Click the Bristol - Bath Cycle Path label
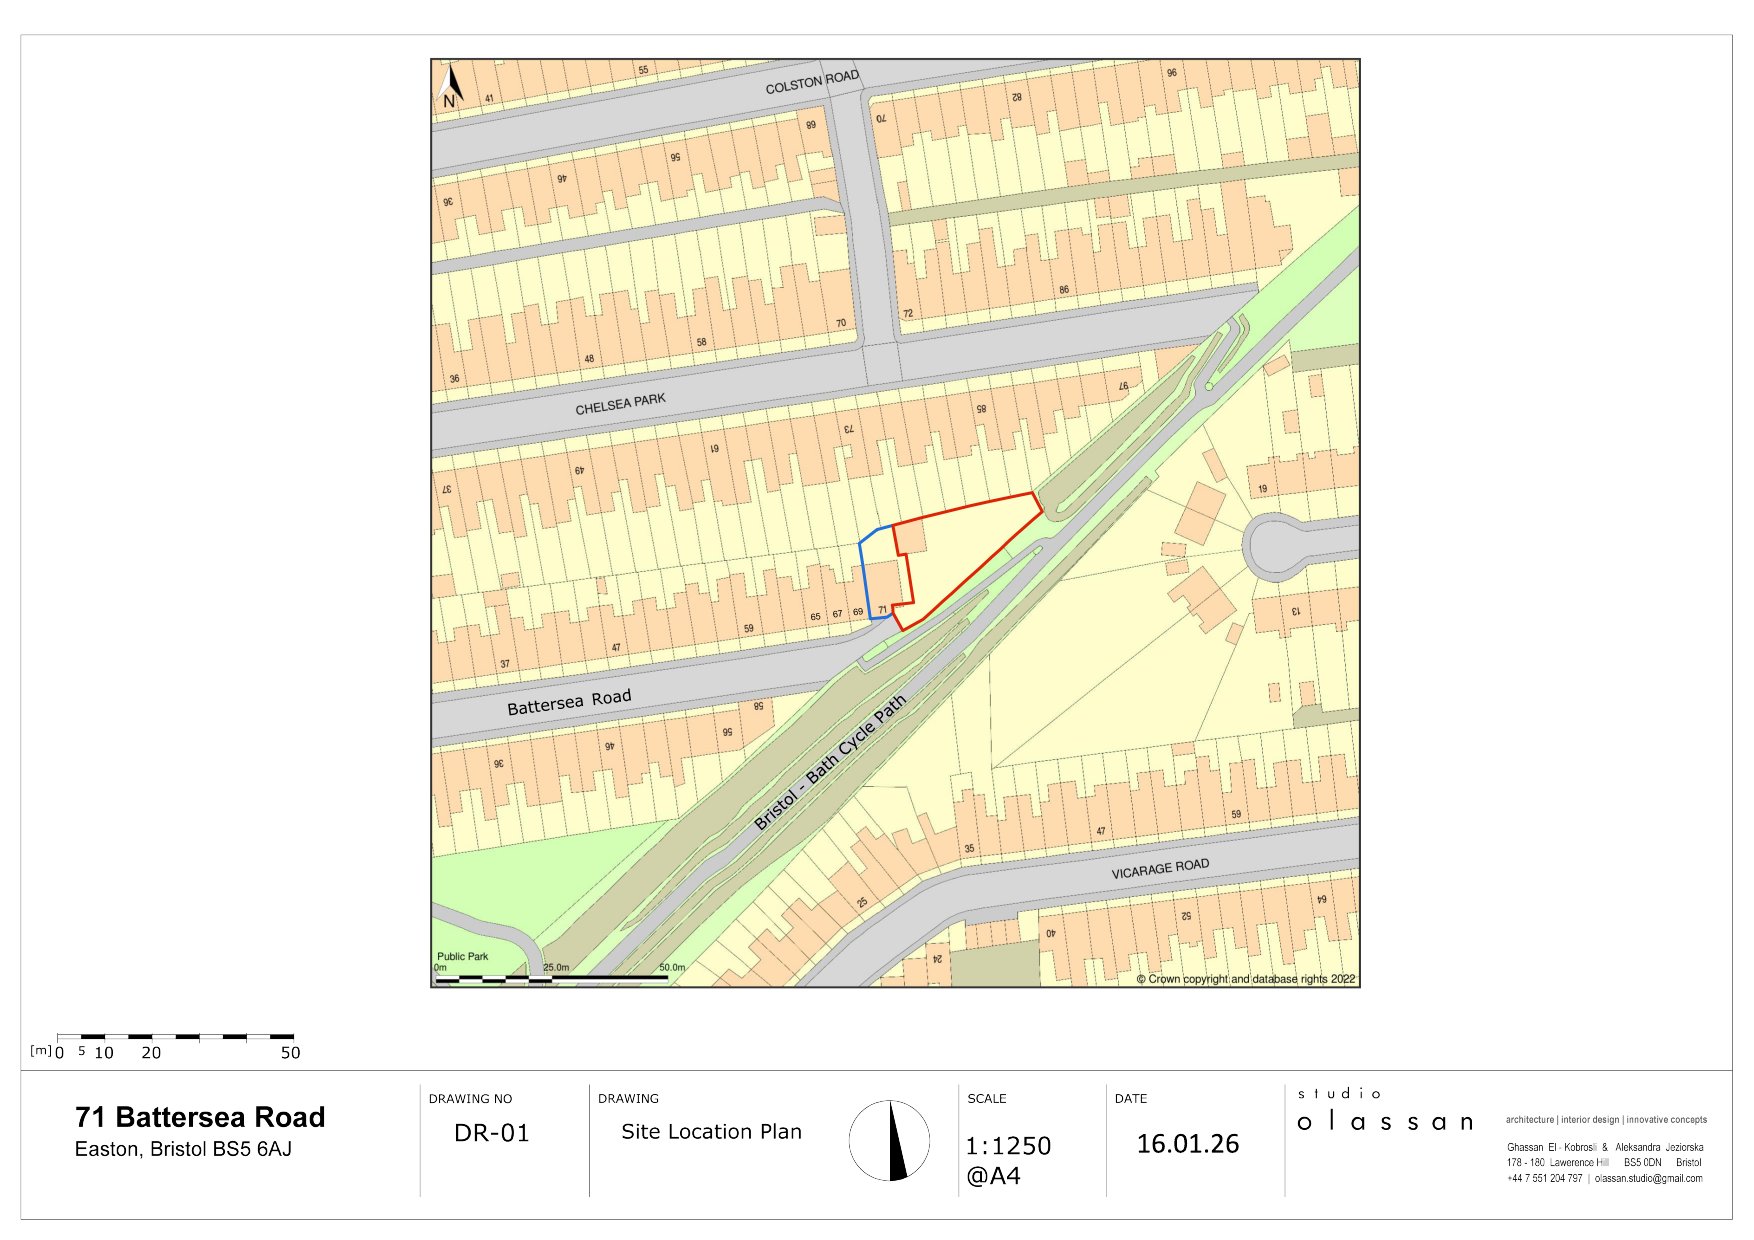The image size is (1754, 1240). (x=829, y=763)
